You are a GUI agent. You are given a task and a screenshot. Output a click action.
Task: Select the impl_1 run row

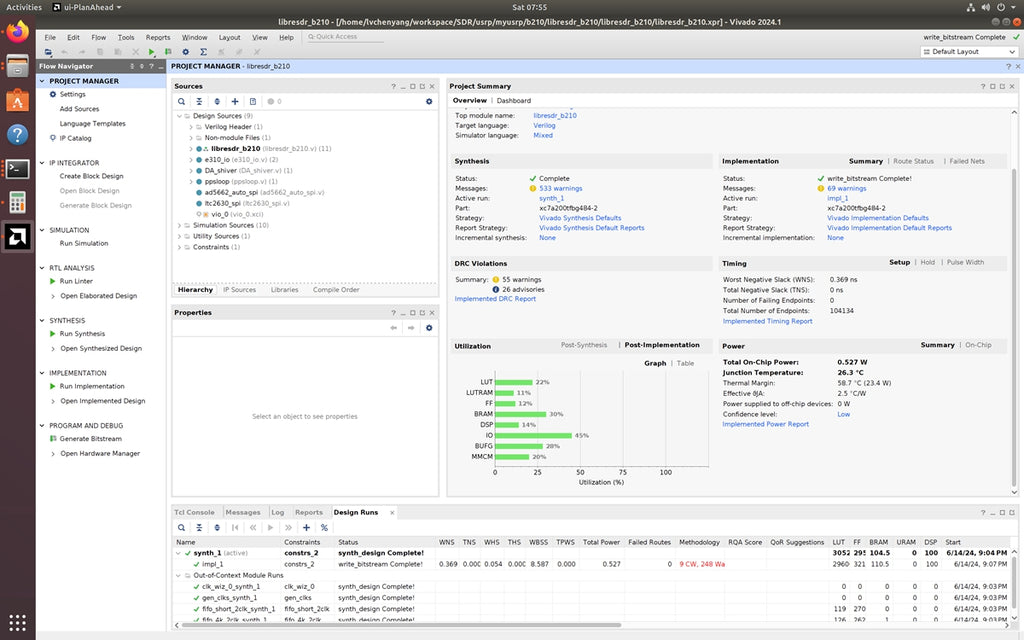point(591,564)
